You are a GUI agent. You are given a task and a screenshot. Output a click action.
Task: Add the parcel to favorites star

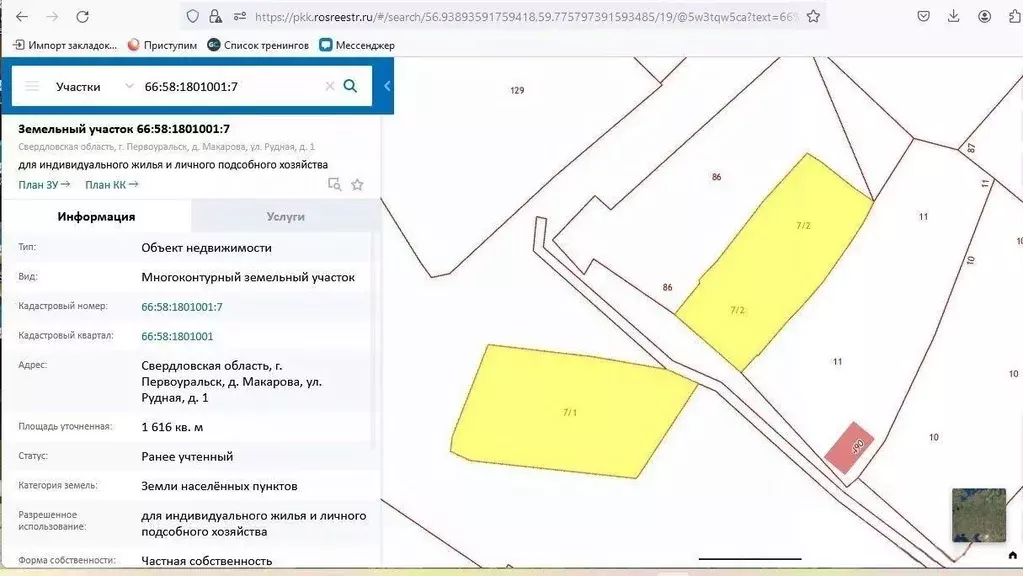(357, 185)
